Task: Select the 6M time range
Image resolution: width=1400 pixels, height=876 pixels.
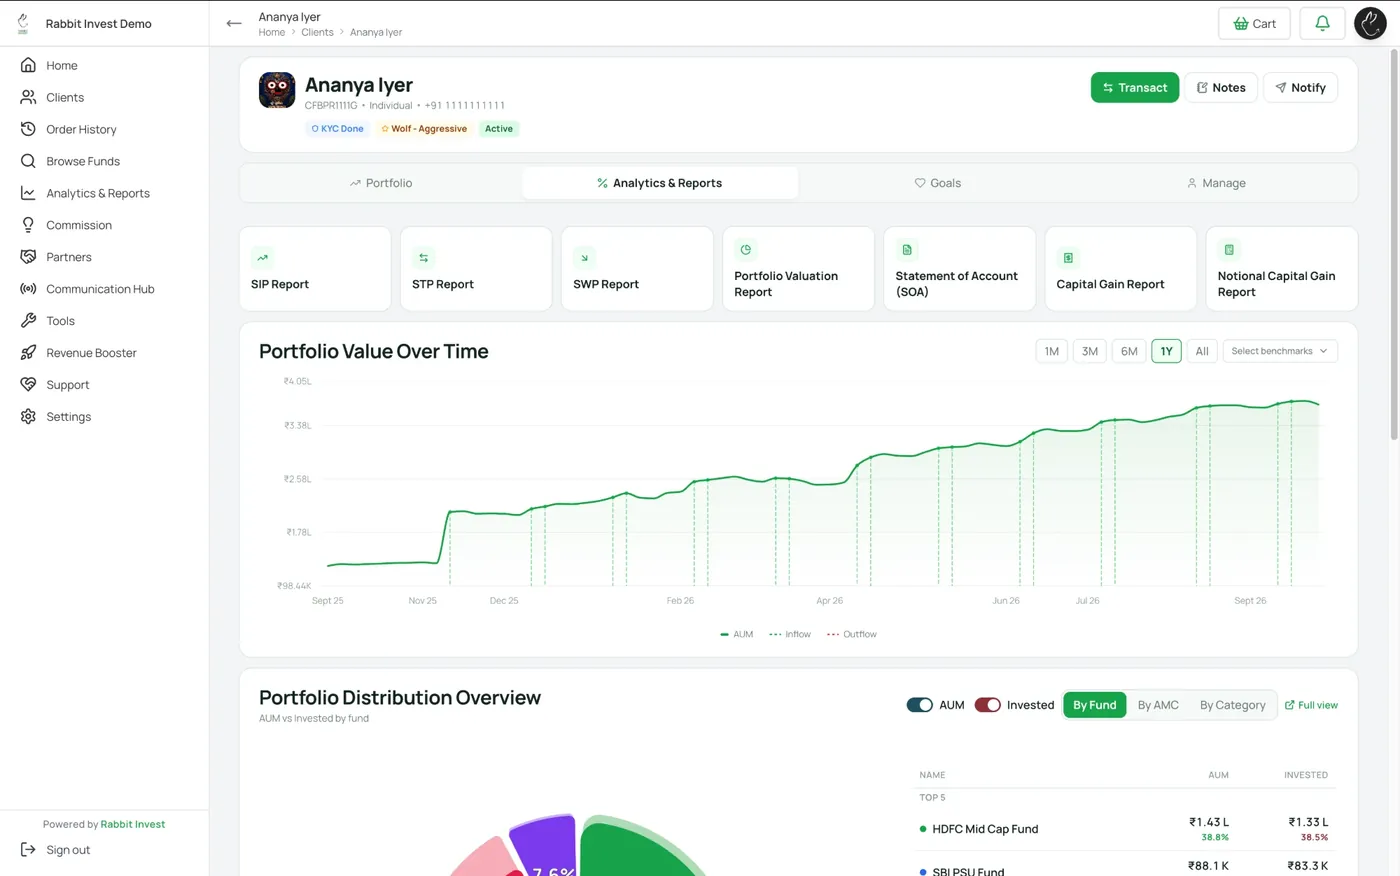Action: coord(1129,351)
